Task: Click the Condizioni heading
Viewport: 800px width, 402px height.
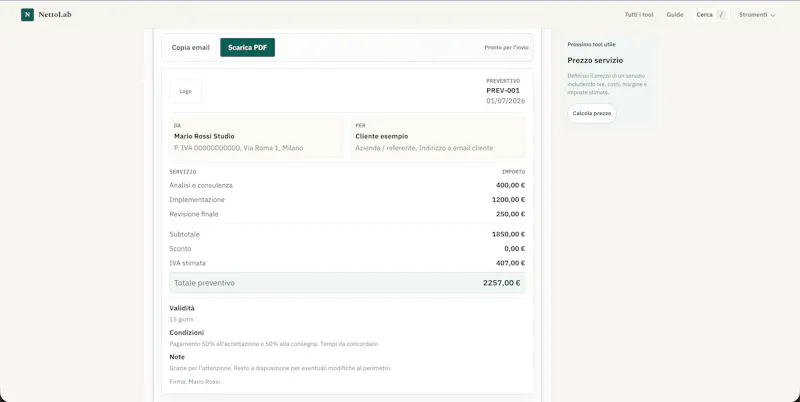Action: (x=187, y=333)
